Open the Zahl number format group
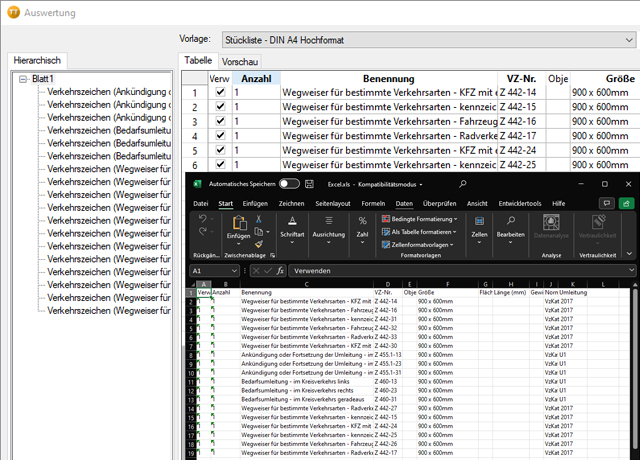 (x=362, y=231)
